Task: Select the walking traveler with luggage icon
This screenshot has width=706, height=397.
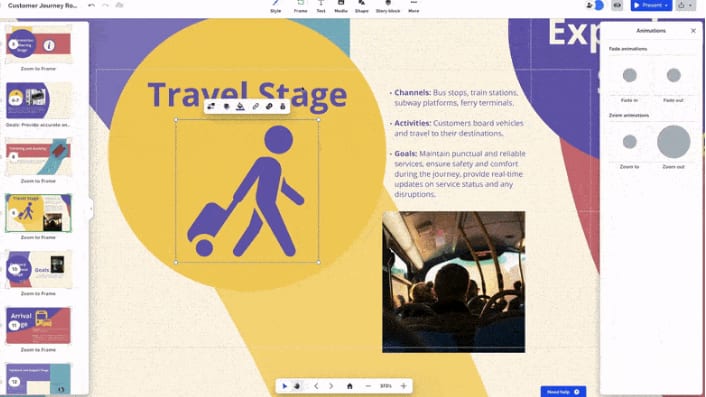Action: pyautogui.click(x=247, y=191)
